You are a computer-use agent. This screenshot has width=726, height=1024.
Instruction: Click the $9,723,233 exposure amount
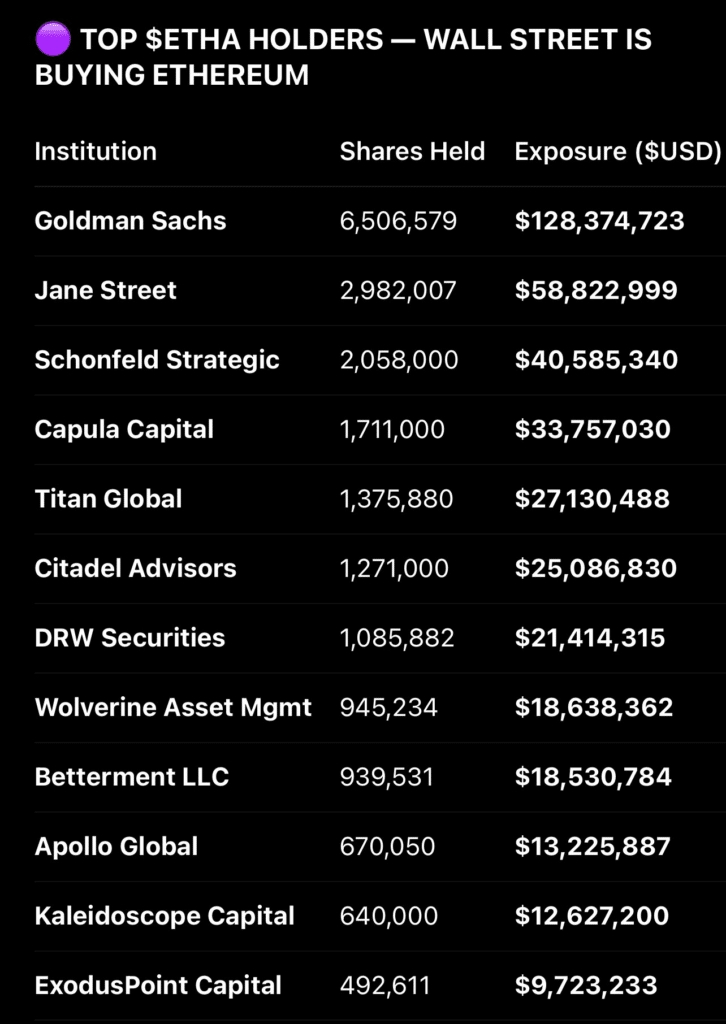pyautogui.click(x=586, y=986)
